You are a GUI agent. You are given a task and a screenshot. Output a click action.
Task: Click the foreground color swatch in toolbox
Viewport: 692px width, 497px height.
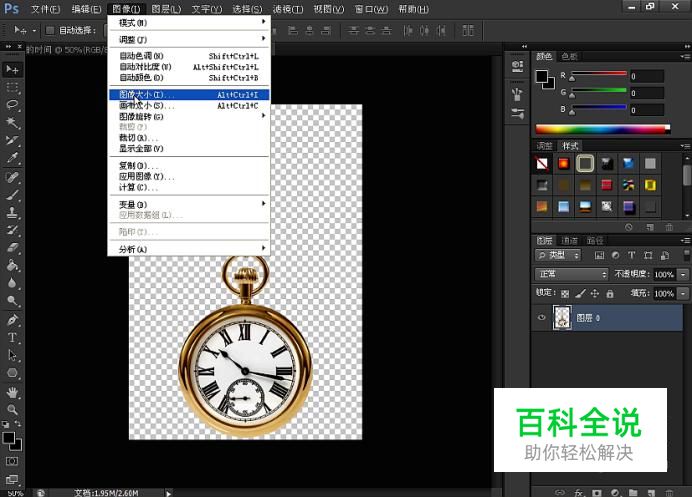coord(8,437)
